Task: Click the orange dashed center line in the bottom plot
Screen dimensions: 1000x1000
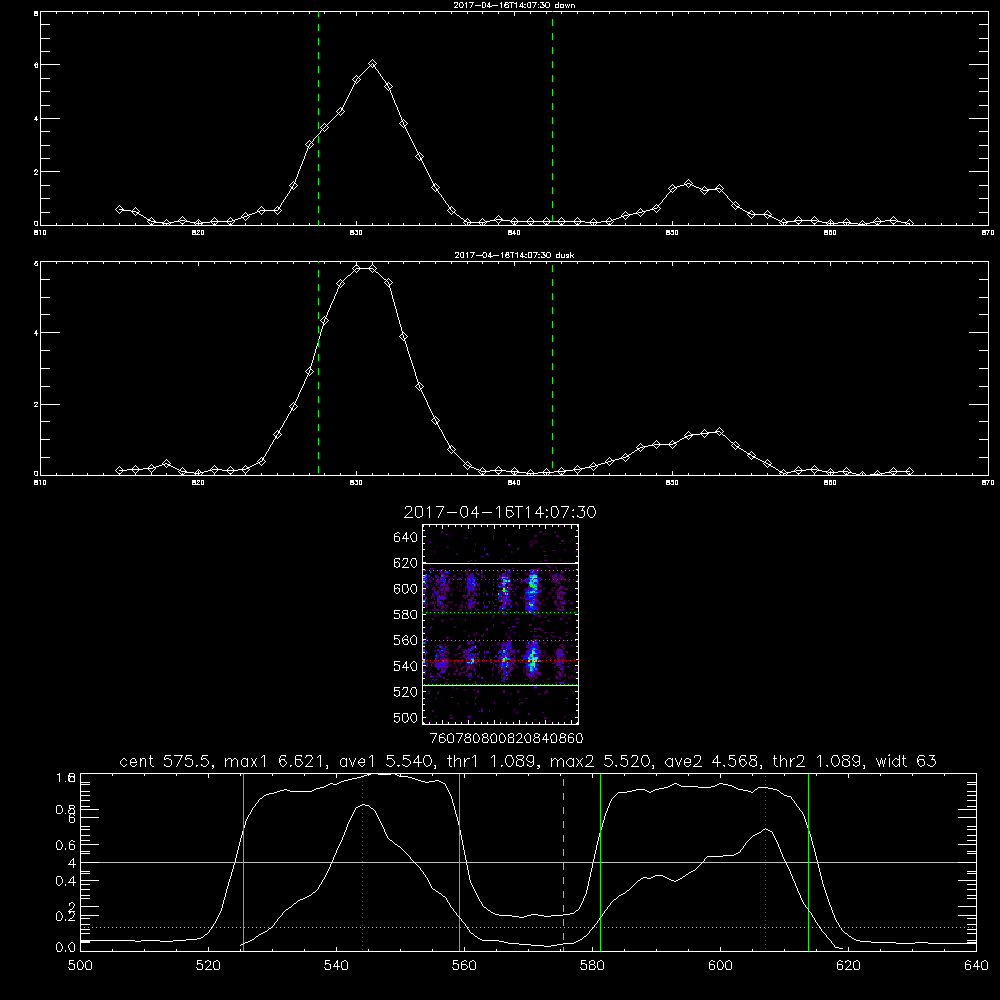Action: 563,861
